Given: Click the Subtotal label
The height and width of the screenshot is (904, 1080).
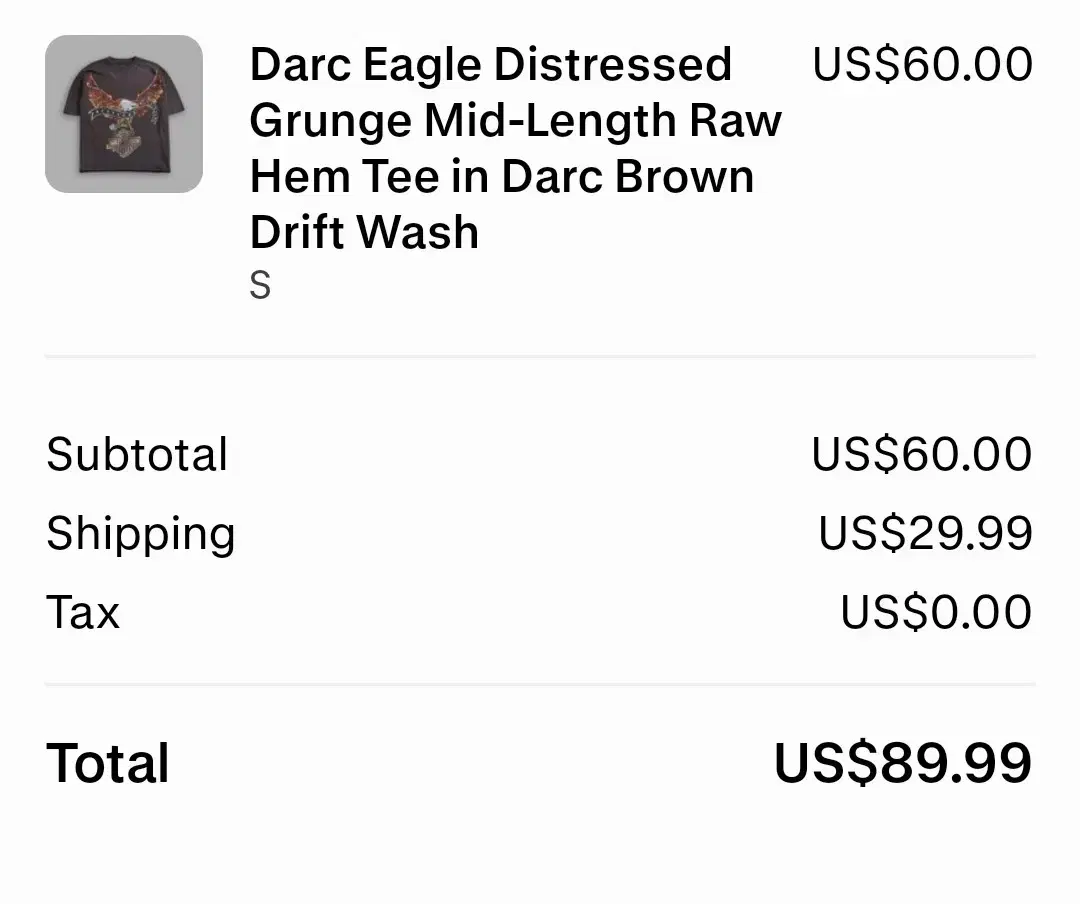Looking at the screenshot, I should coord(136,455).
